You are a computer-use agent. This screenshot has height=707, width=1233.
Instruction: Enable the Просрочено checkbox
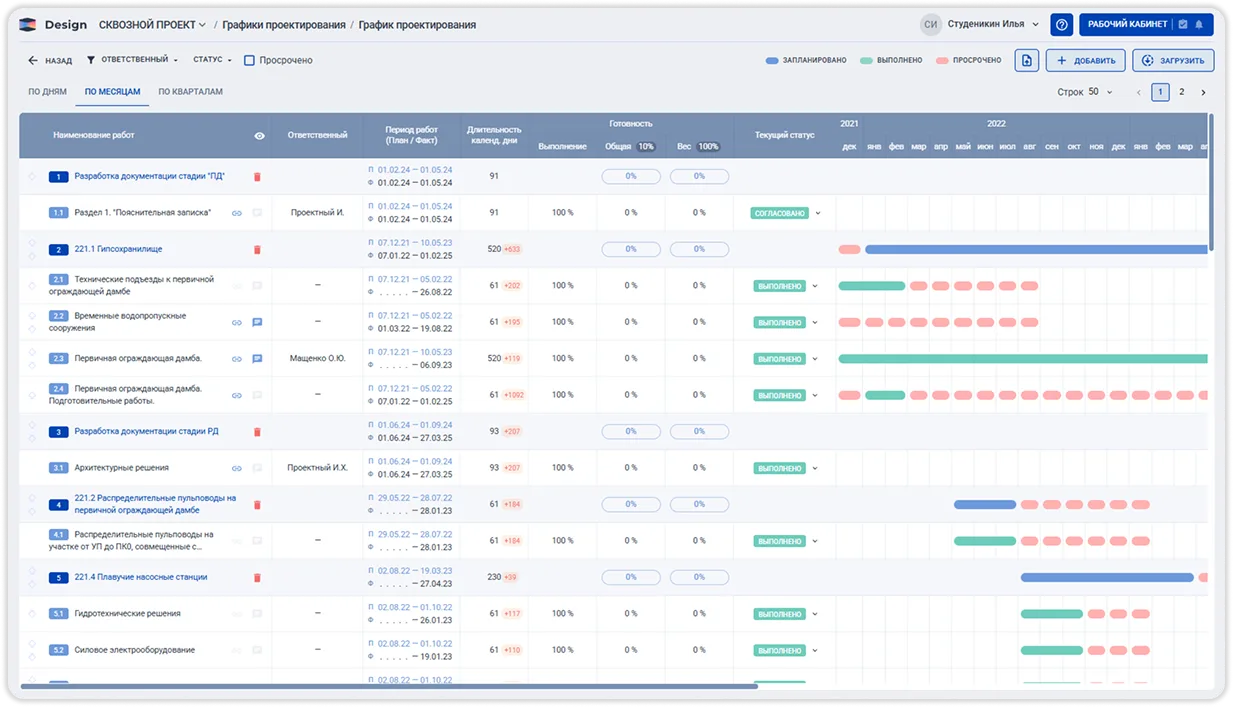(x=250, y=60)
